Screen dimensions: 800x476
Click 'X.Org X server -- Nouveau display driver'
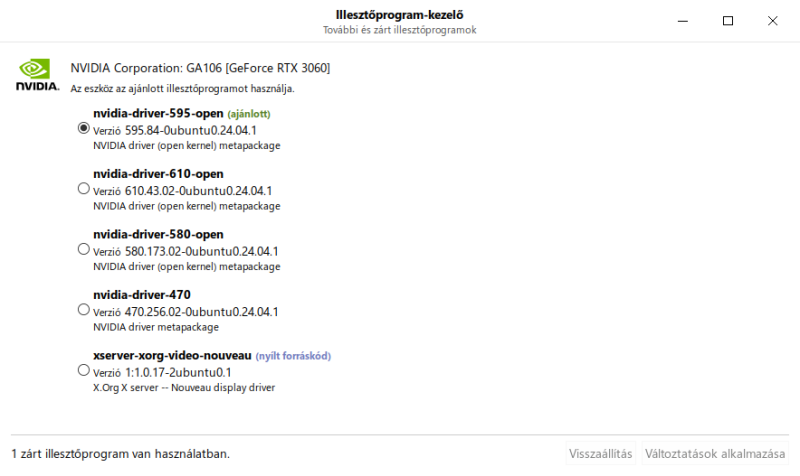[184, 388]
